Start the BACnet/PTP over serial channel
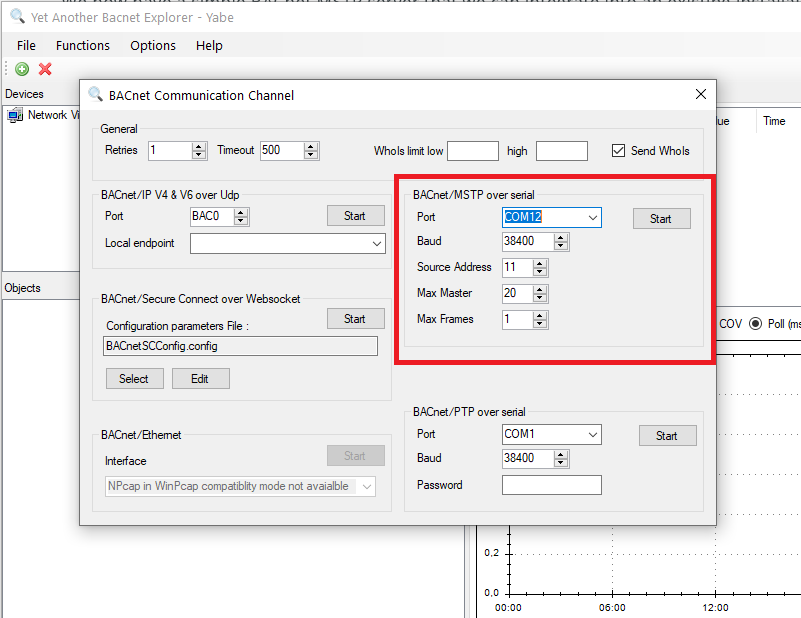 668,436
